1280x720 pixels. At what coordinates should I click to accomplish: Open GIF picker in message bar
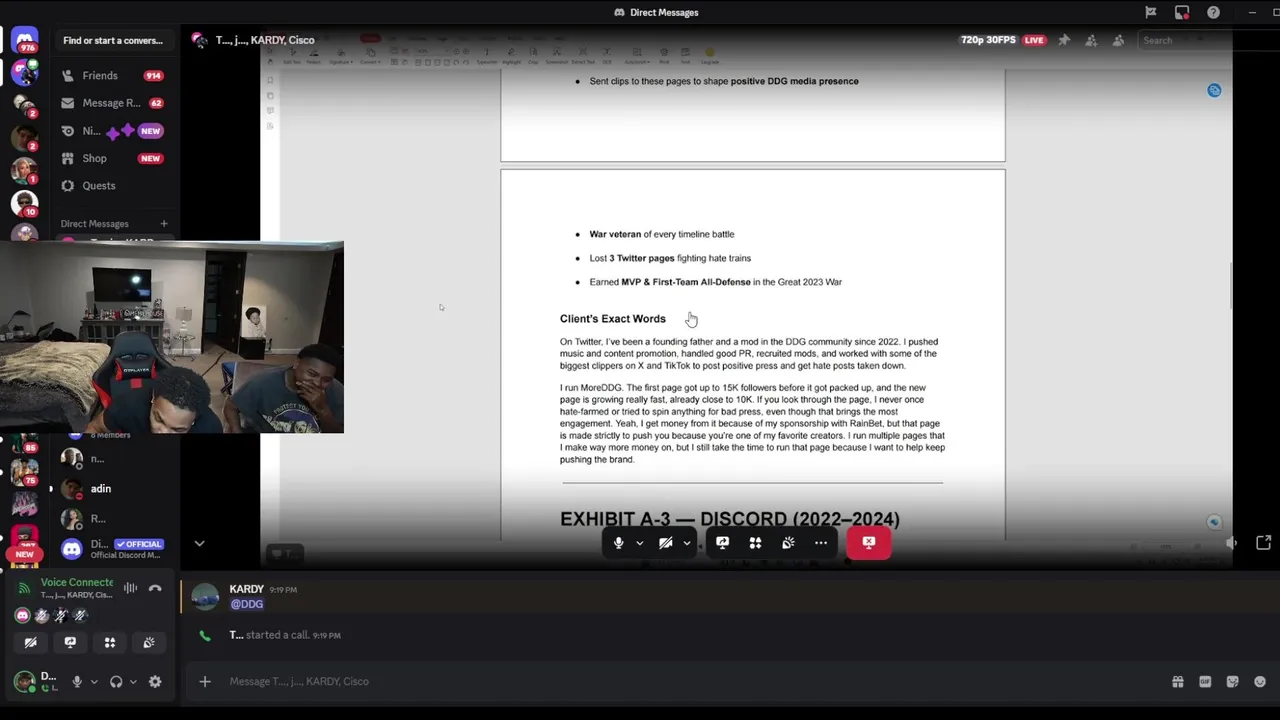[1205, 682]
